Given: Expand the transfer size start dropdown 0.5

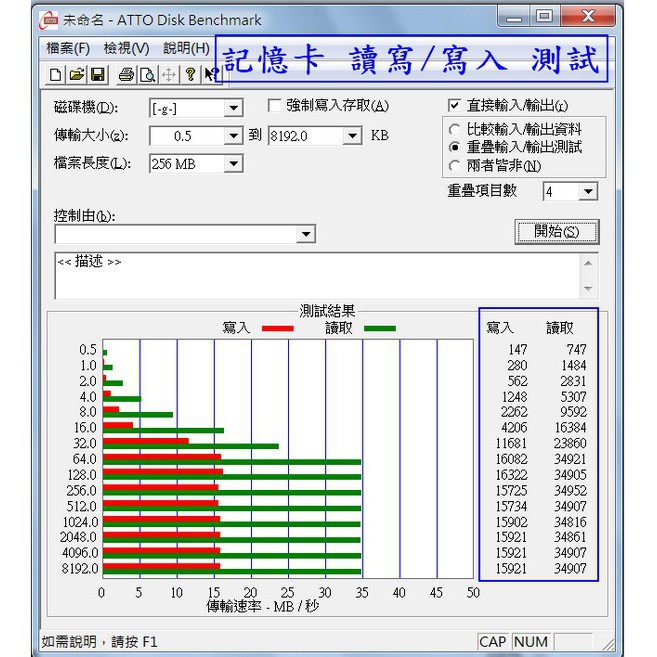Looking at the screenshot, I should [x=233, y=136].
